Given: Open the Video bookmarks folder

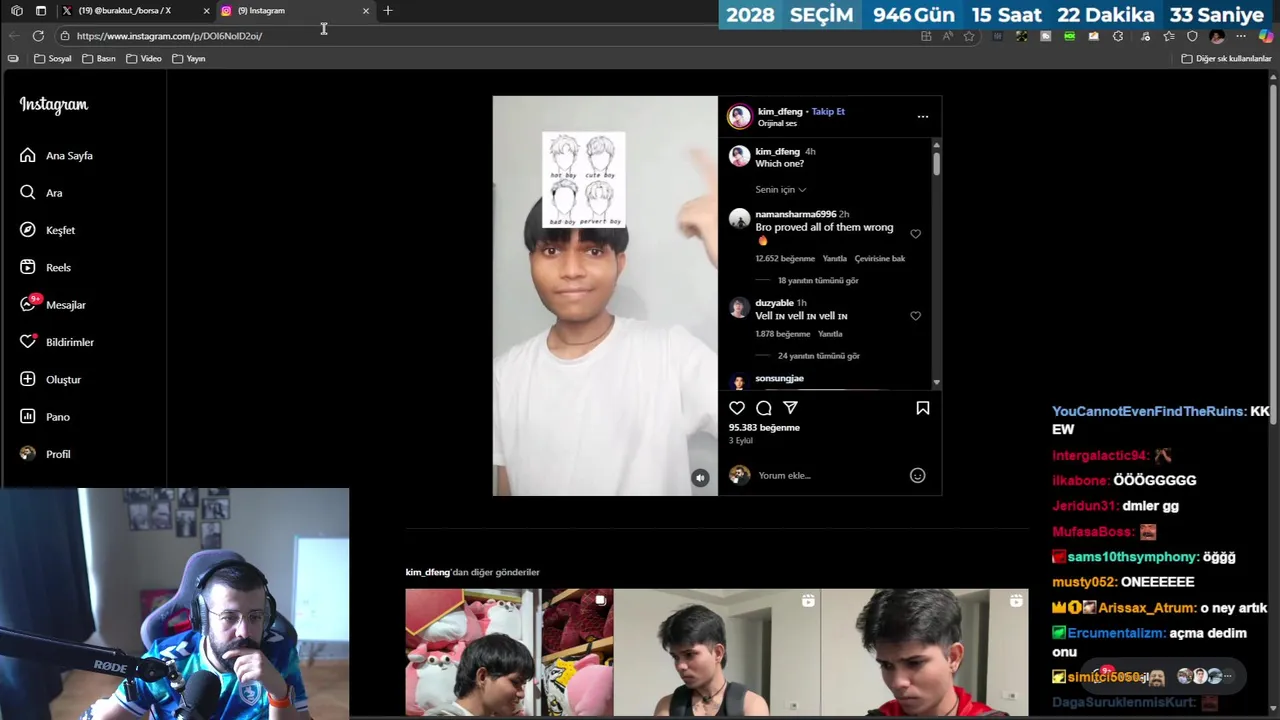Looking at the screenshot, I should click(x=144, y=59).
